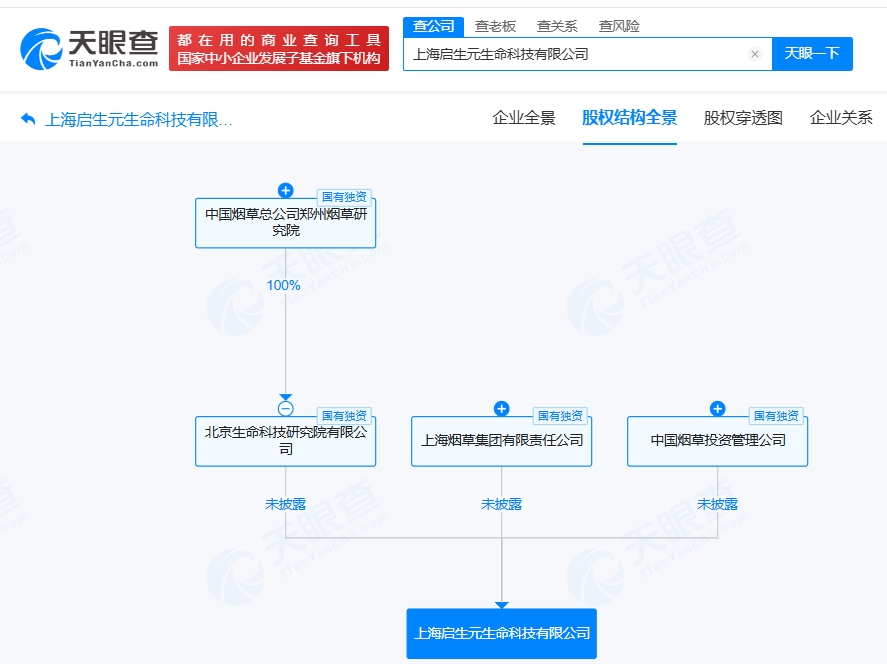The height and width of the screenshot is (664, 887).
Task: Click the clear (×) icon in the search box
Action: click(755, 54)
